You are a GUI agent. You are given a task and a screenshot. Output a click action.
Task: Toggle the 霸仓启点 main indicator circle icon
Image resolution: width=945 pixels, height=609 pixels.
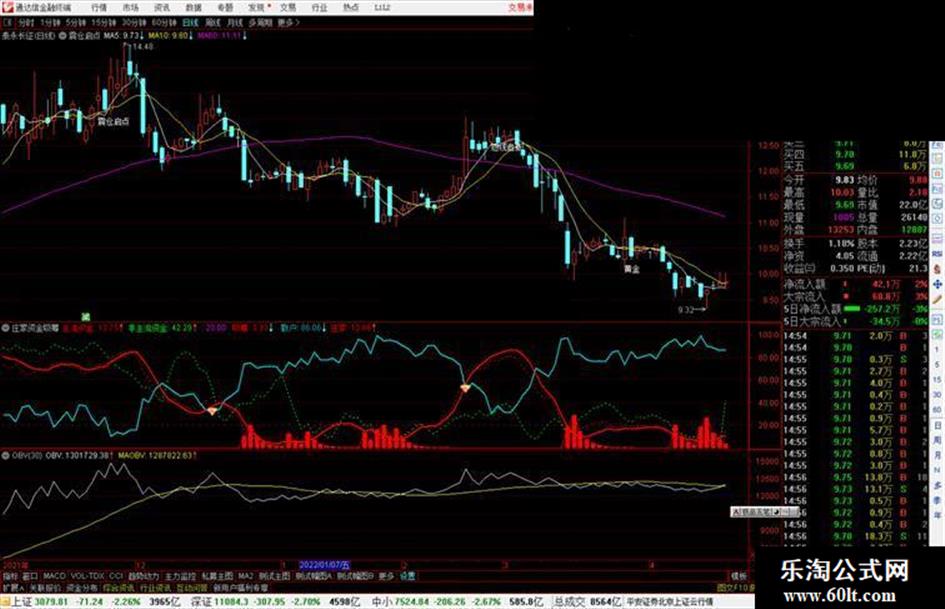tap(63, 36)
